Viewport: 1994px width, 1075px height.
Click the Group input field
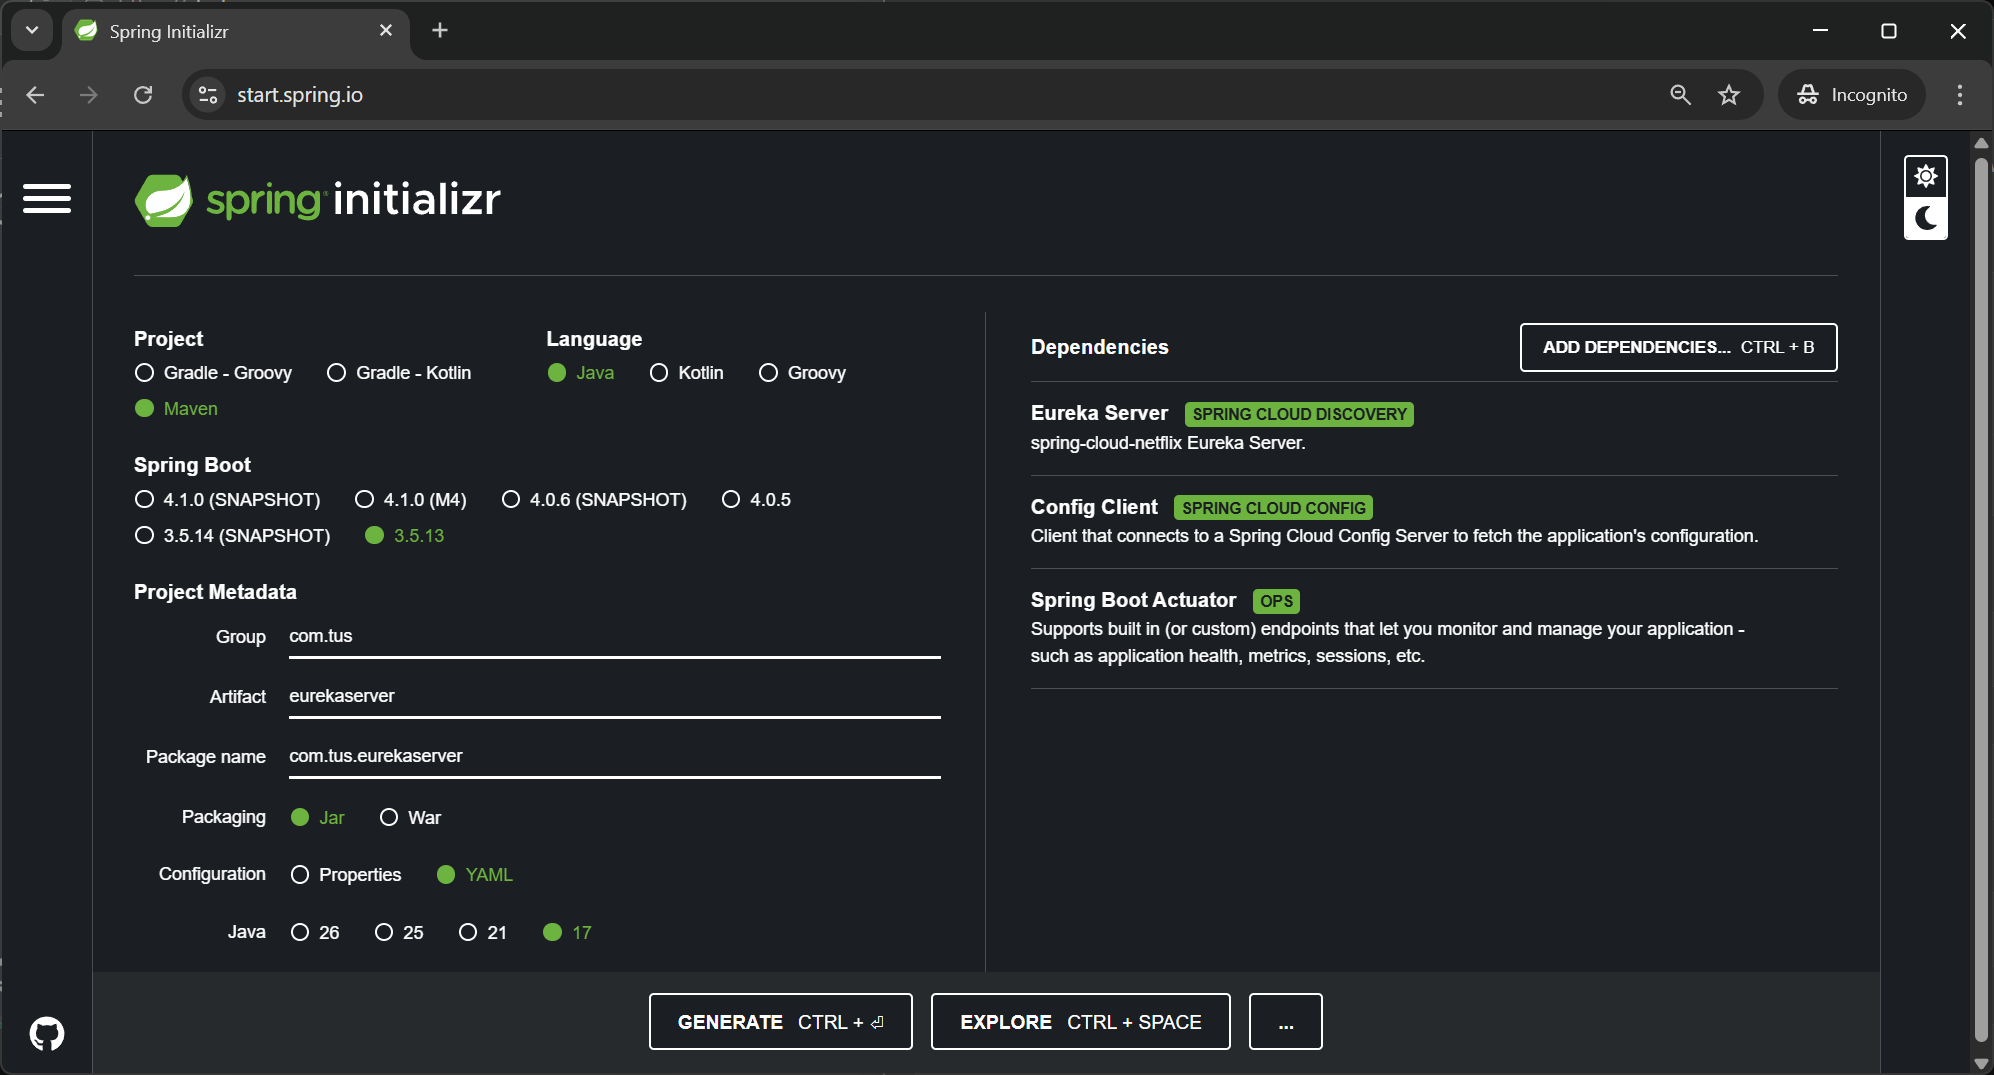point(615,637)
